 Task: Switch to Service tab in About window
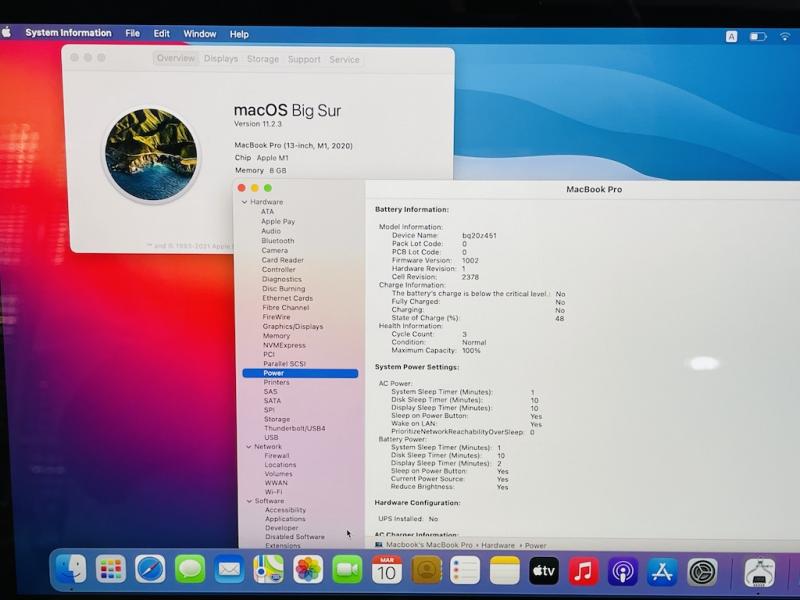(x=344, y=60)
